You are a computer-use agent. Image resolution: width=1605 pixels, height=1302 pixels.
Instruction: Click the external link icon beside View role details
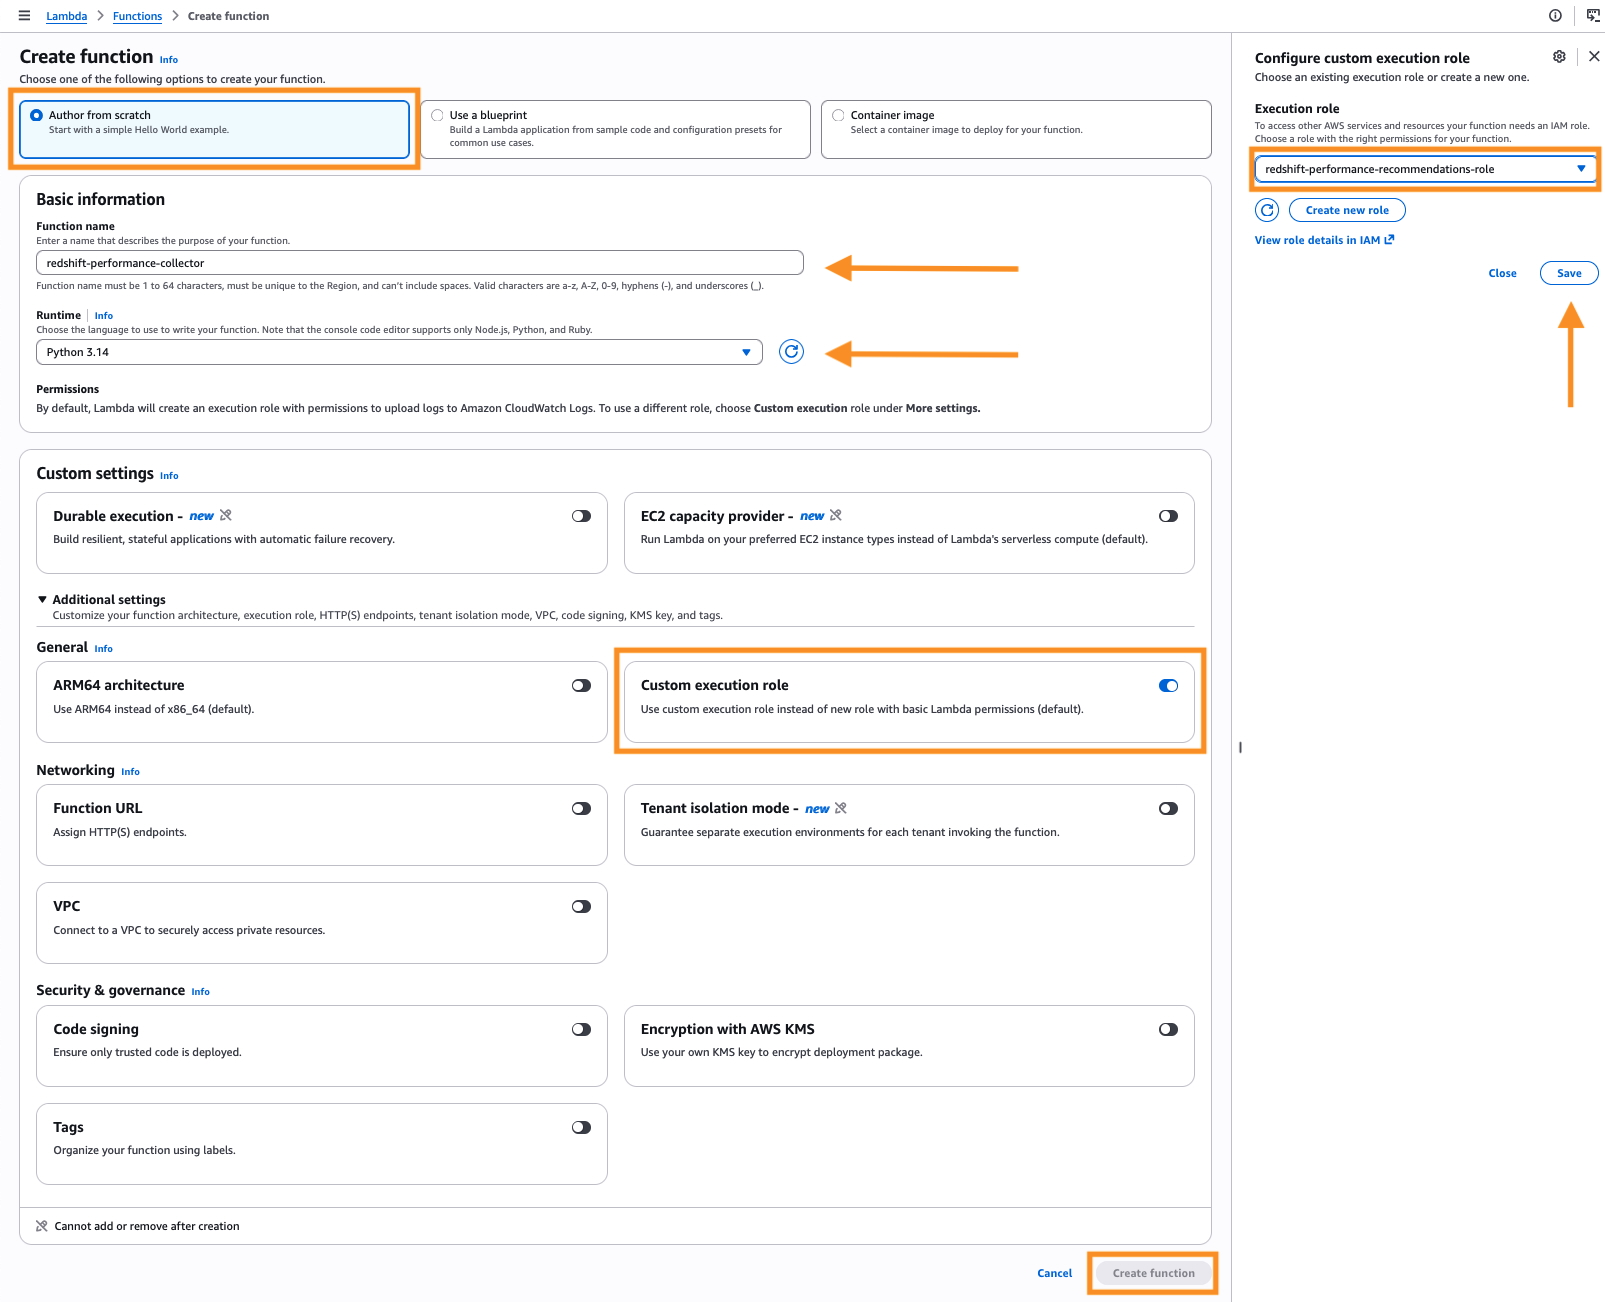click(x=1389, y=240)
